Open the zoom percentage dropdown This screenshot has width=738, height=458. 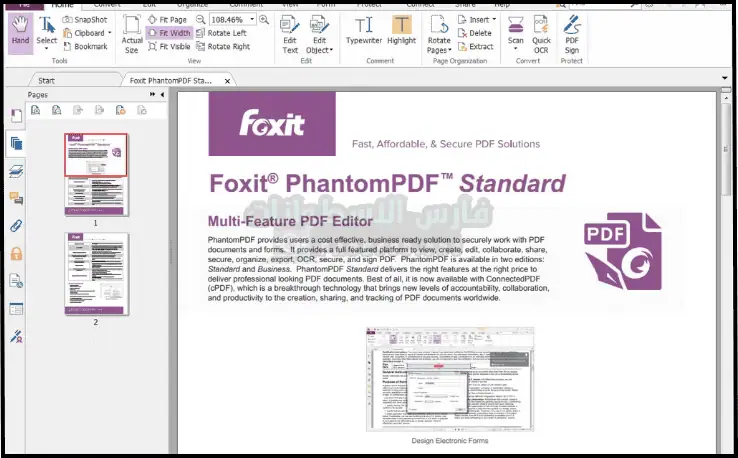(x=251, y=19)
